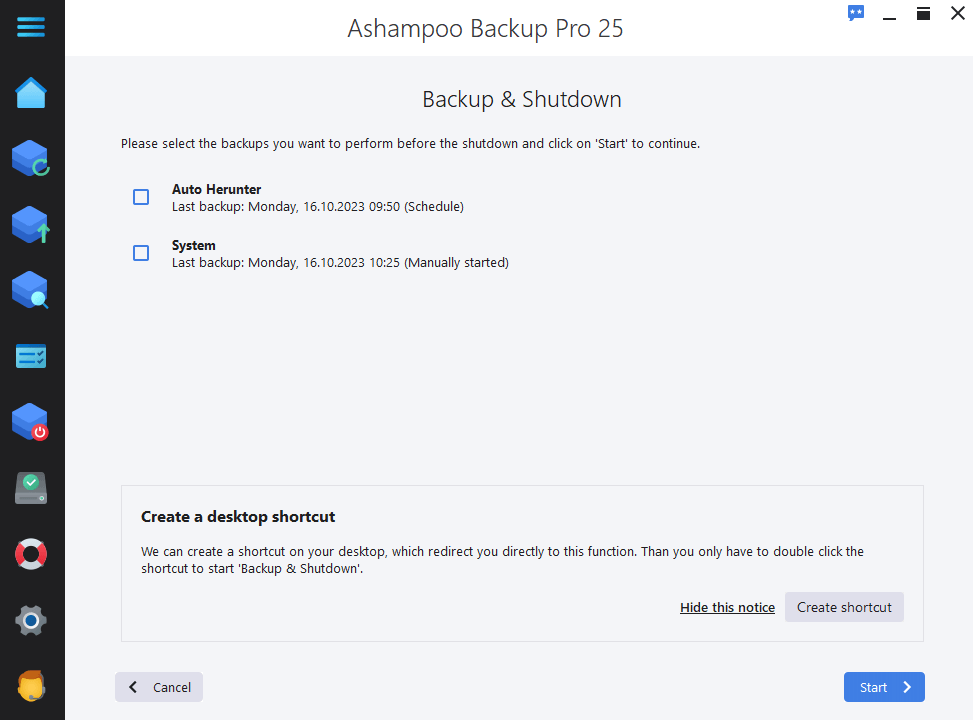Image resolution: width=973 pixels, height=720 pixels.
Task: Open the Home screen from the sidebar
Action: (x=31, y=92)
